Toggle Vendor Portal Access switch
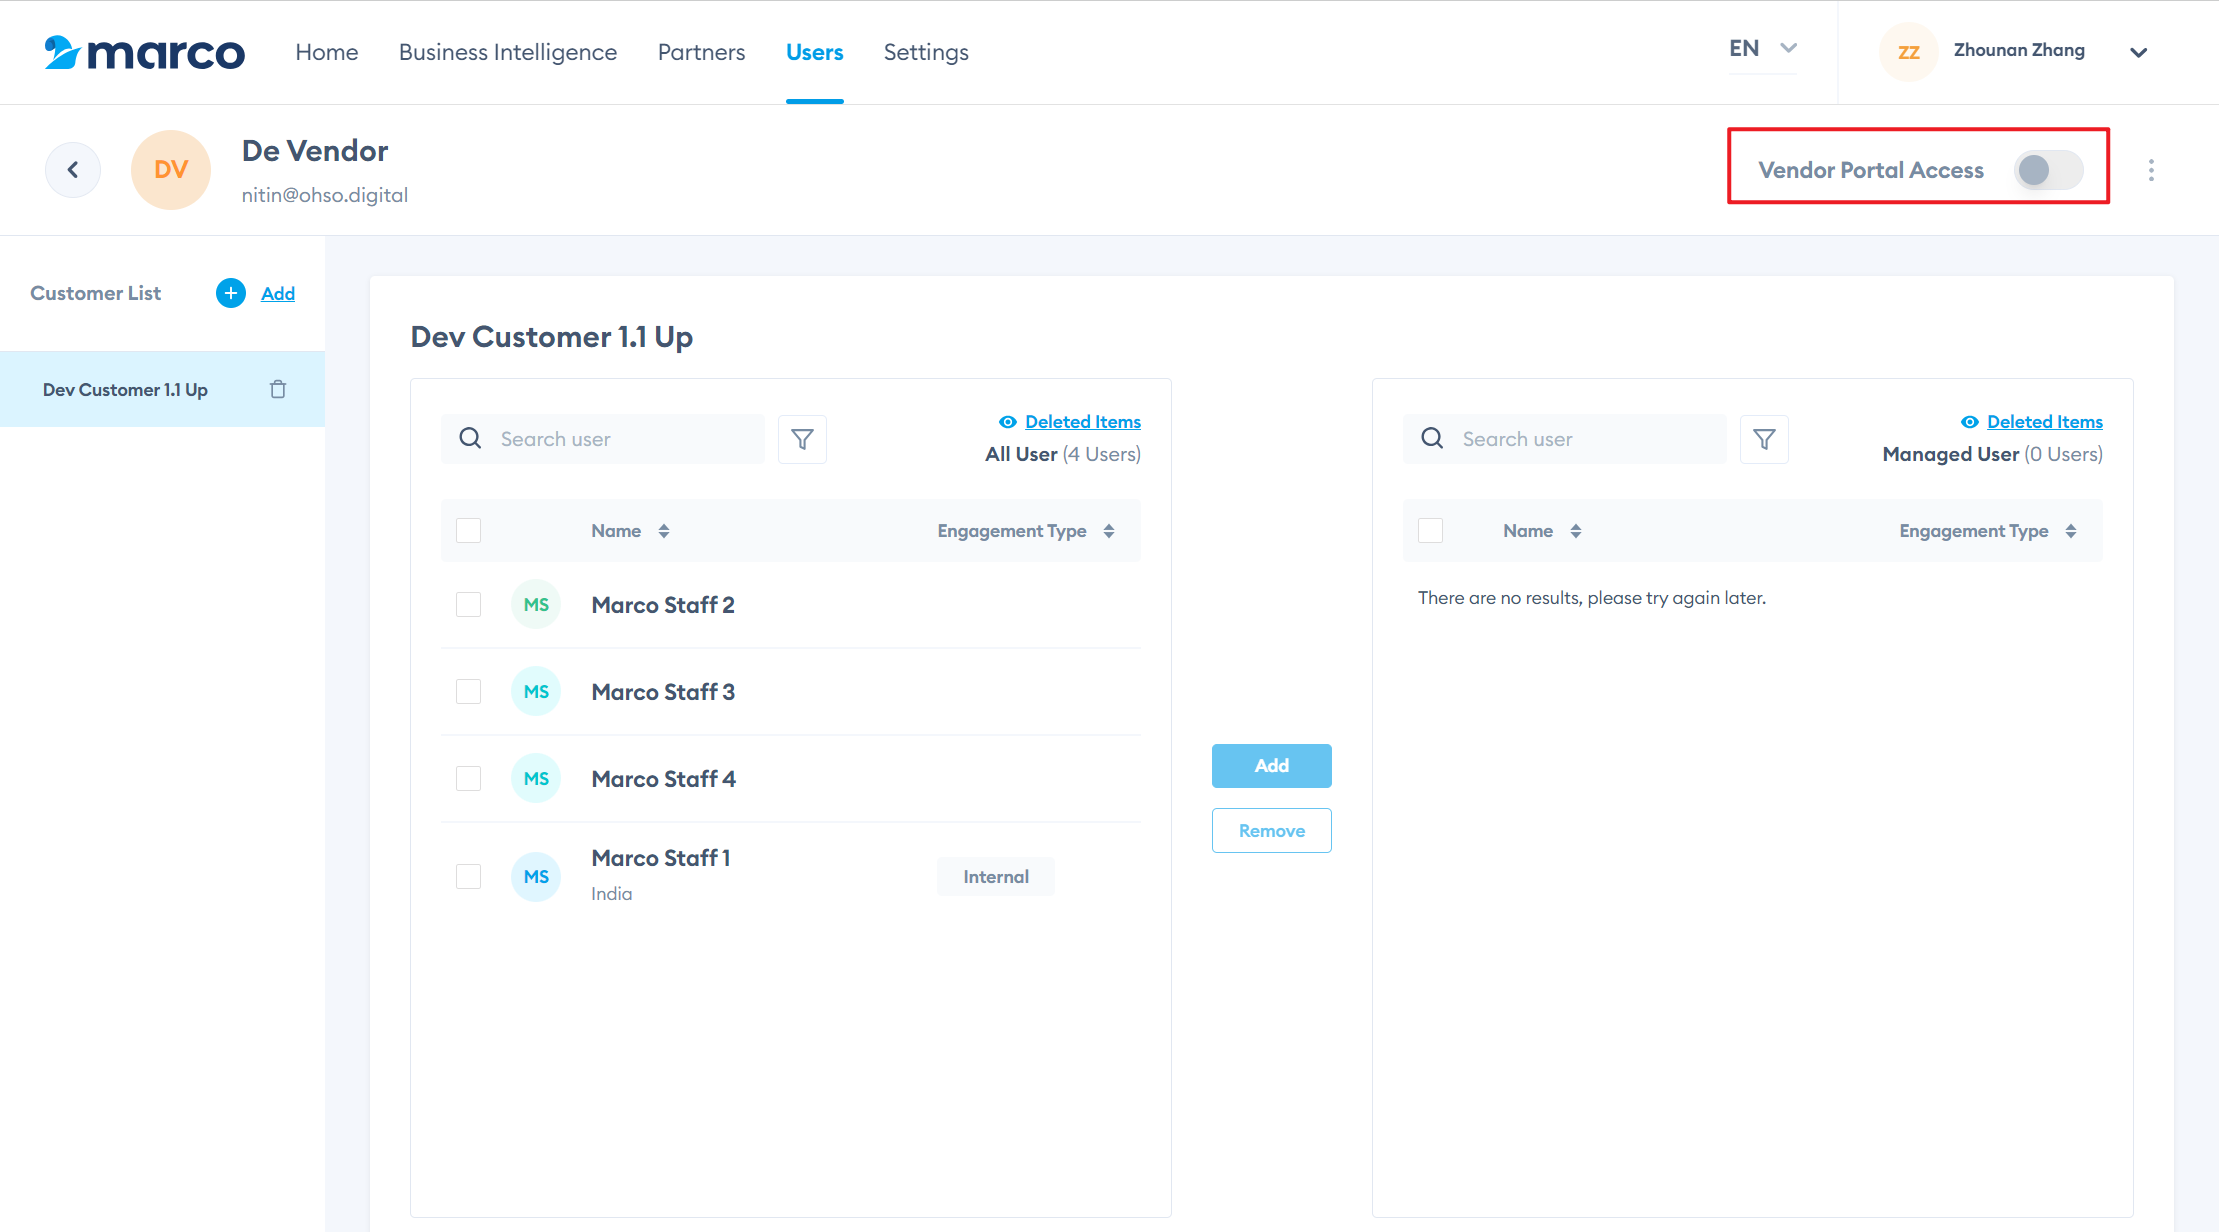Image resolution: width=2219 pixels, height=1232 pixels. (2047, 170)
